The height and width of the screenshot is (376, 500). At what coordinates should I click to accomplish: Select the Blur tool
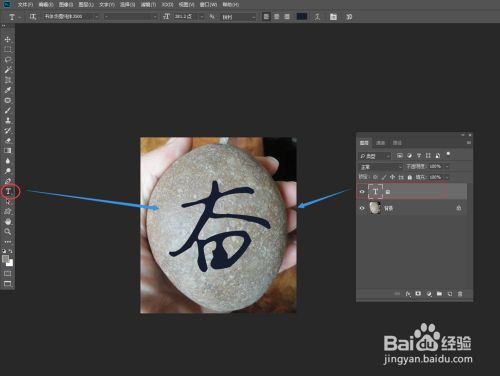click(8, 161)
